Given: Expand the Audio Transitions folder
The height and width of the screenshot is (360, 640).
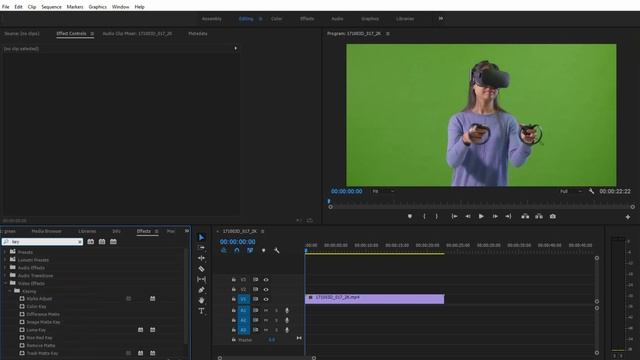Looking at the screenshot, I should click(x=5, y=276).
